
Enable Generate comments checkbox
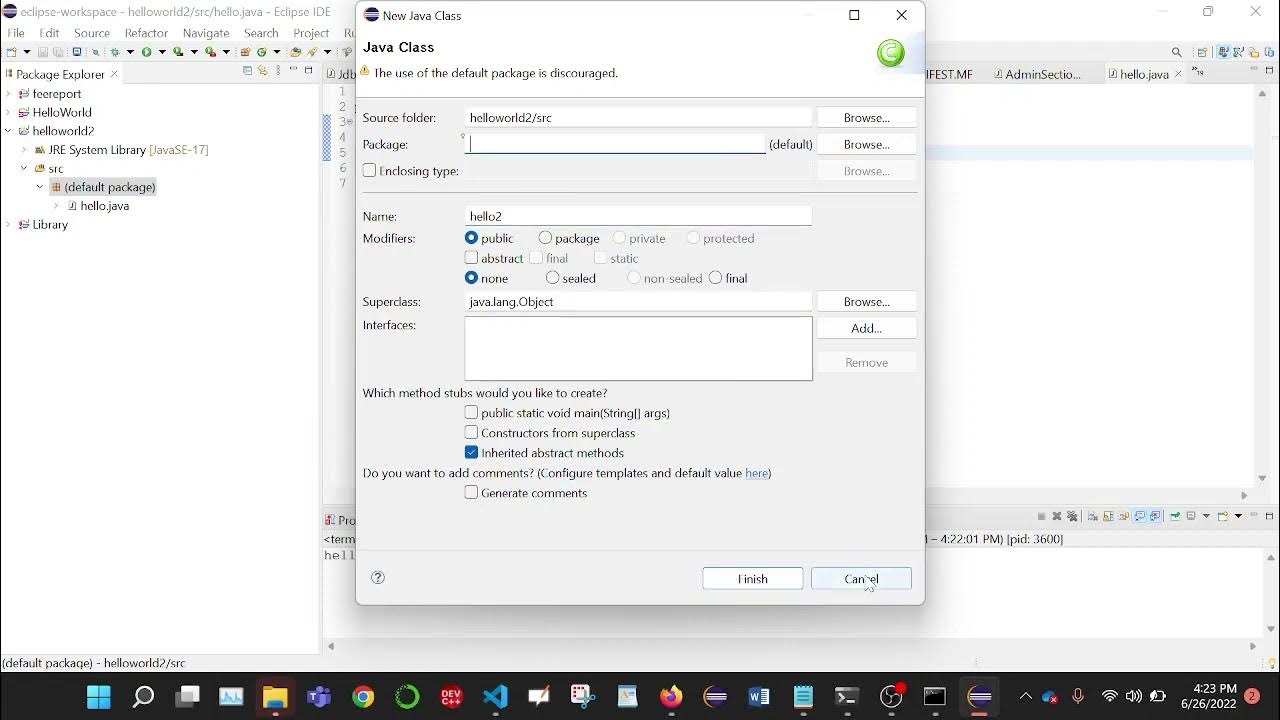(x=472, y=492)
